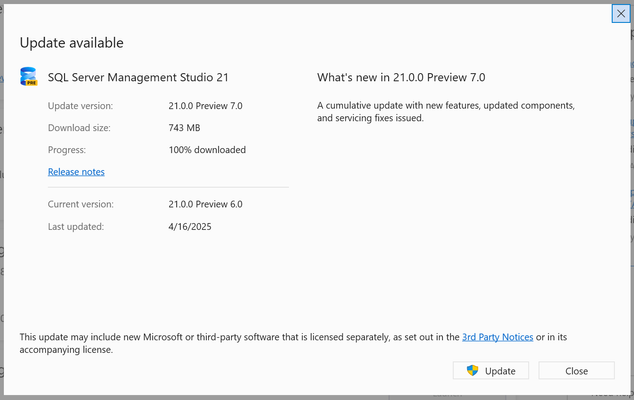The image size is (634, 400).
Task: Open the Release notes link
Action: [76, 172]
